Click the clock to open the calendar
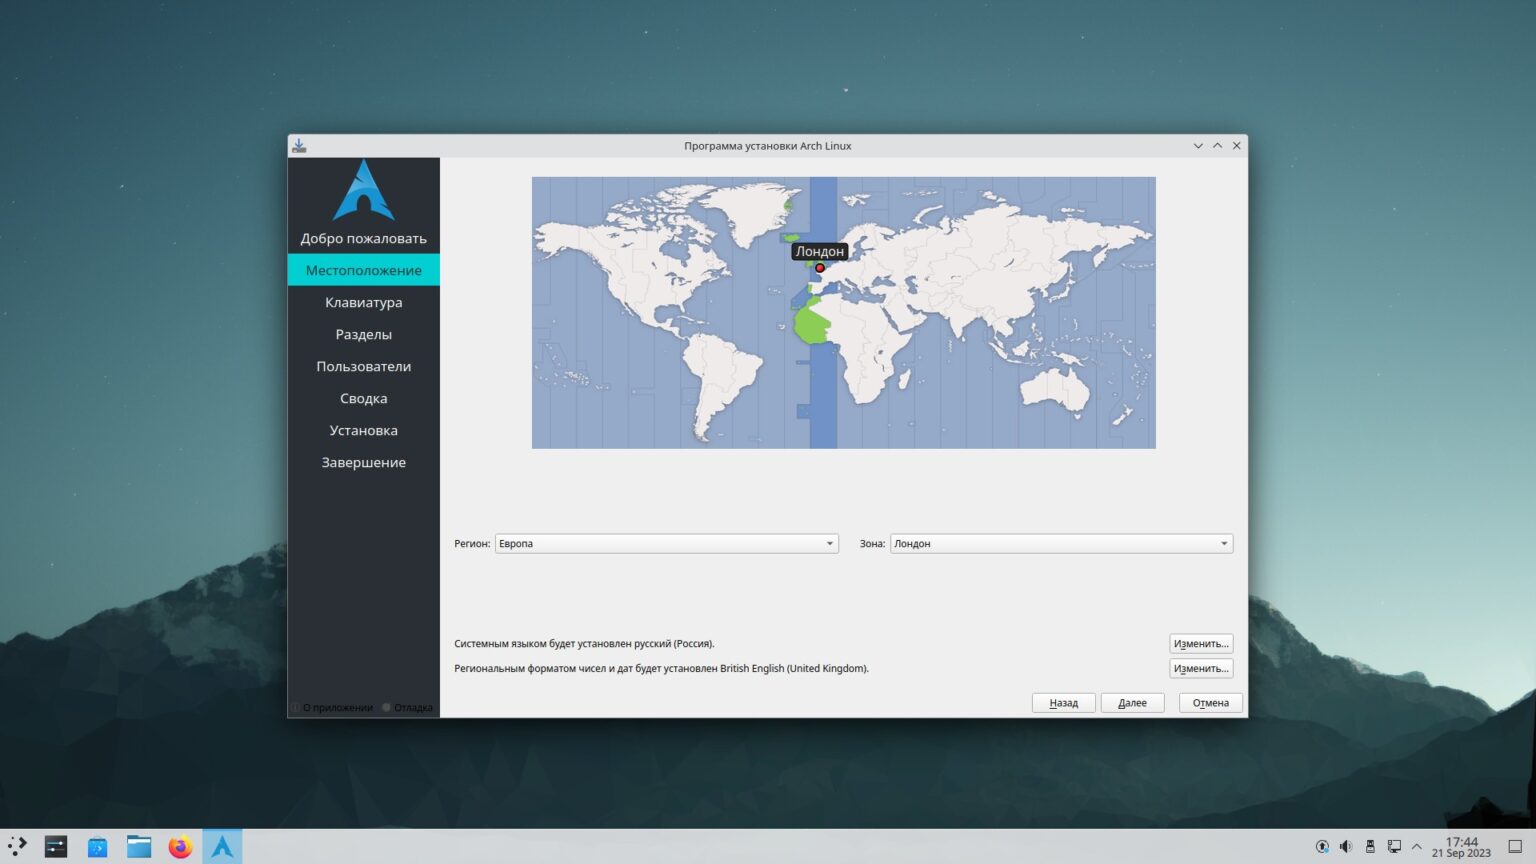Screen dimensions: 1536x864 (x=1461, y=847)
